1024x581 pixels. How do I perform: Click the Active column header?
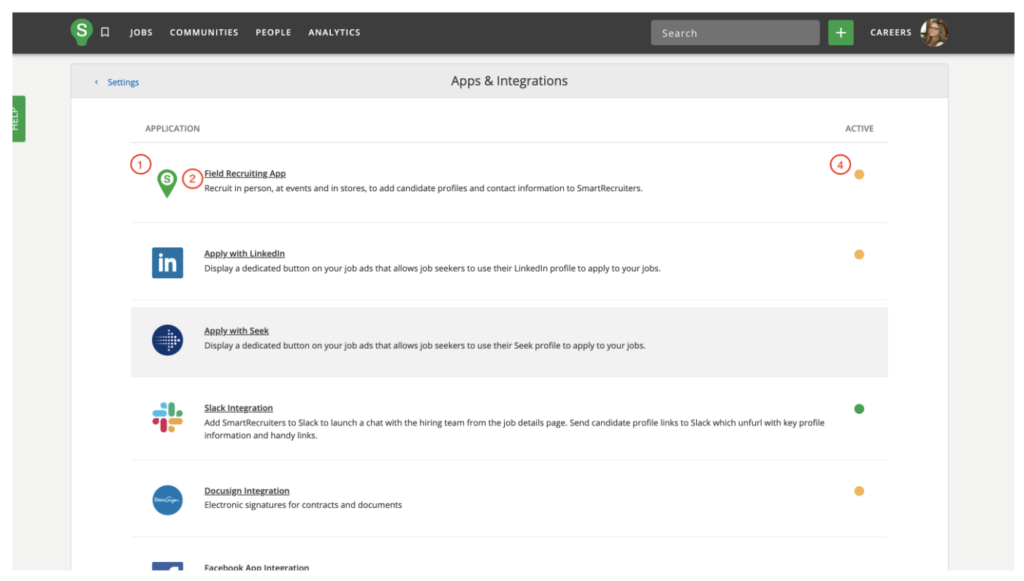859,129
